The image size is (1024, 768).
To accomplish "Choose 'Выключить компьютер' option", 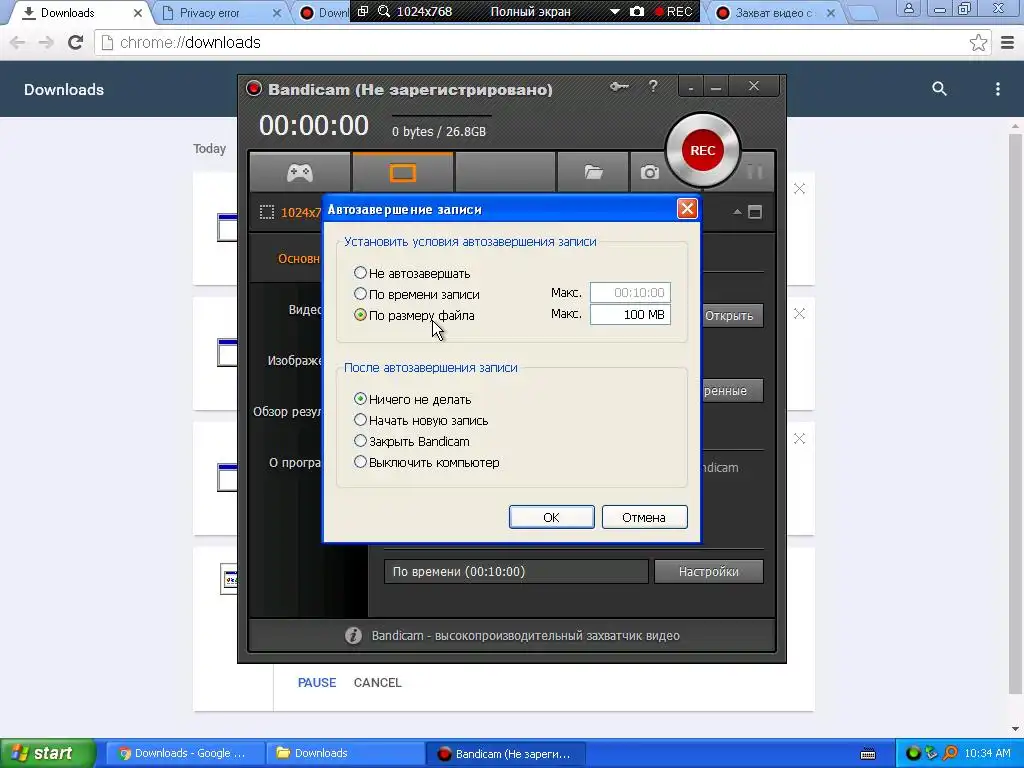I will click(x=360, y=462).
